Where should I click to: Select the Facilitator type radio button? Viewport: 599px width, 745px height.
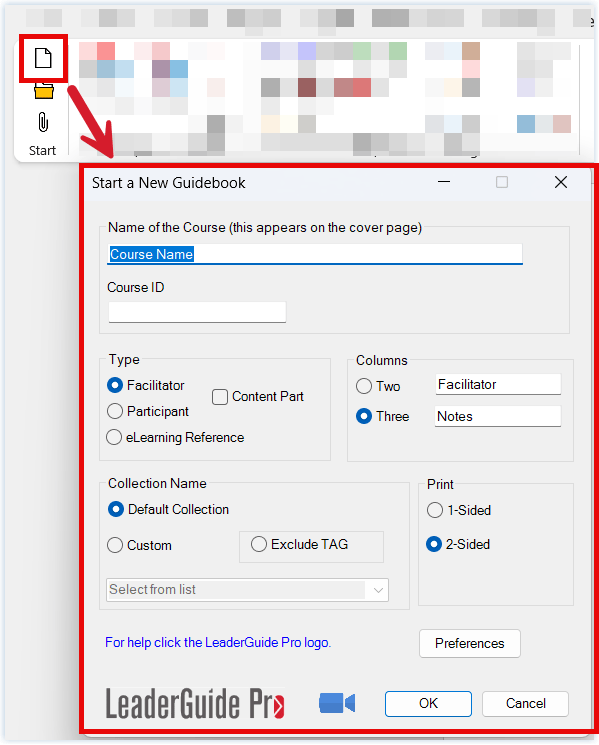tap(115, 385)
